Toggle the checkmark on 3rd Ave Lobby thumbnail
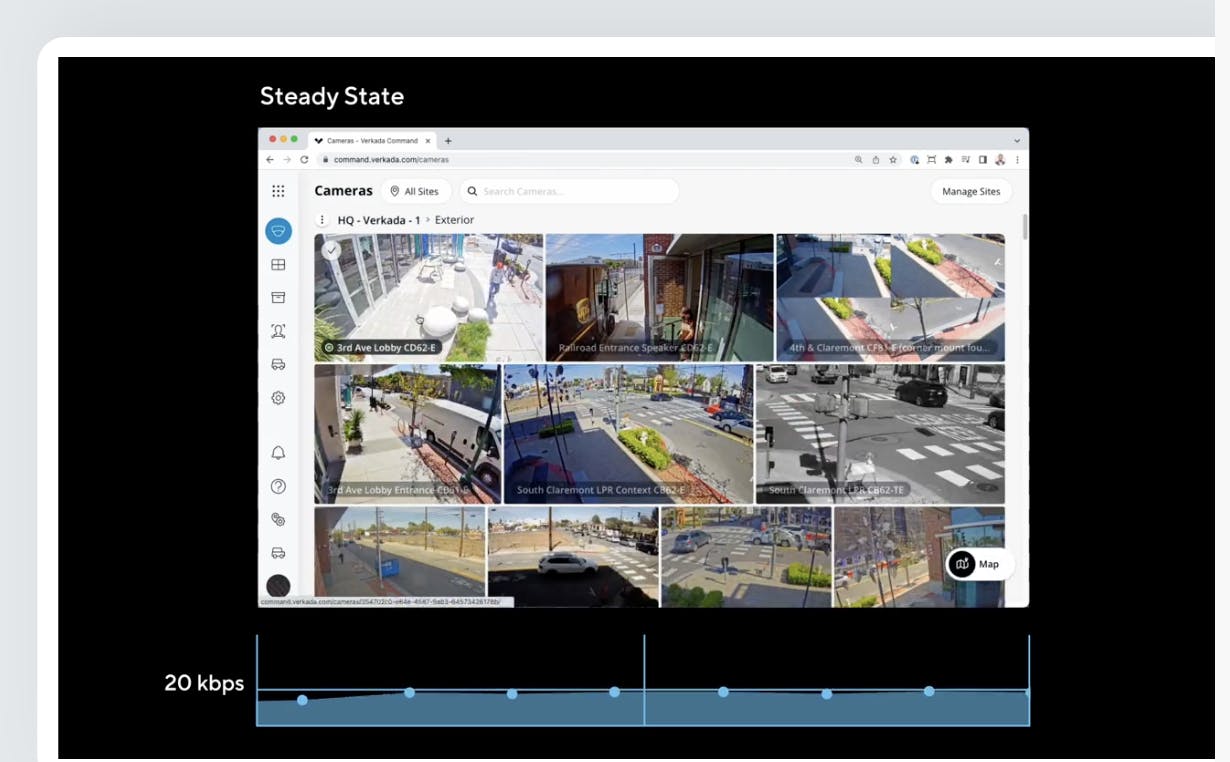This screenshot has width=1230, height=762. [331, 250]
